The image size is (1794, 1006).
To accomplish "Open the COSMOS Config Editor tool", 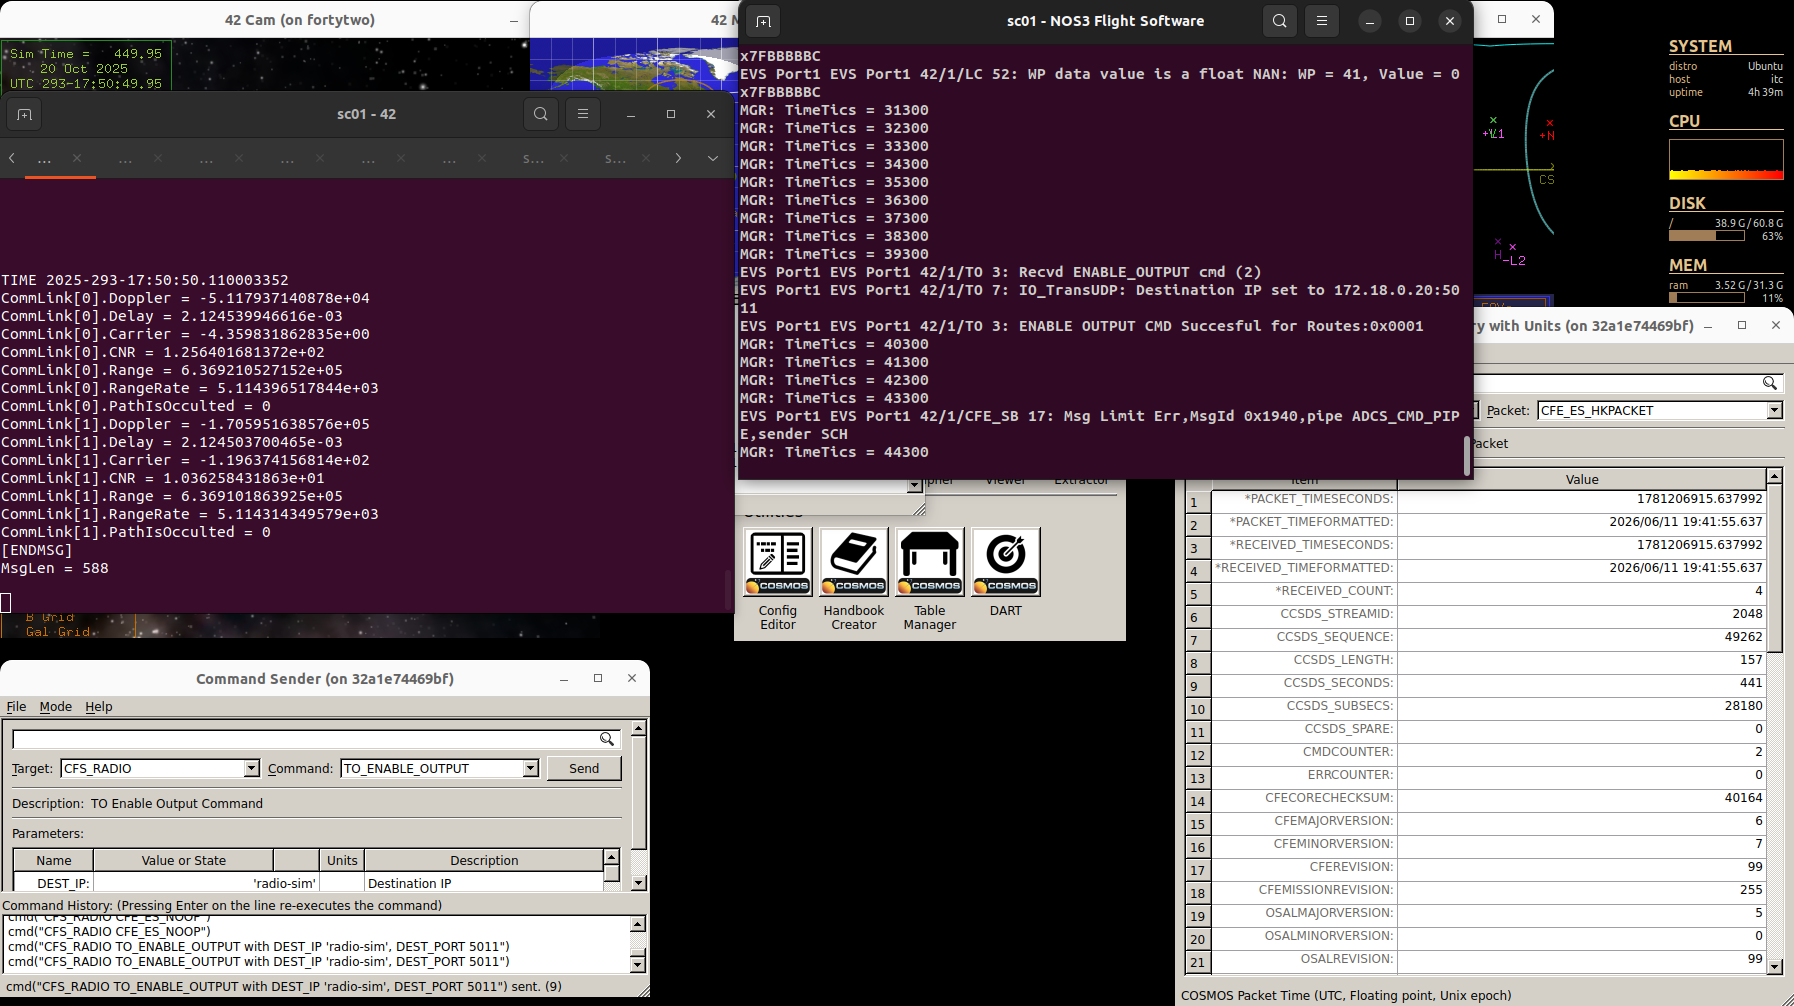I will click(x=778, y=561).
